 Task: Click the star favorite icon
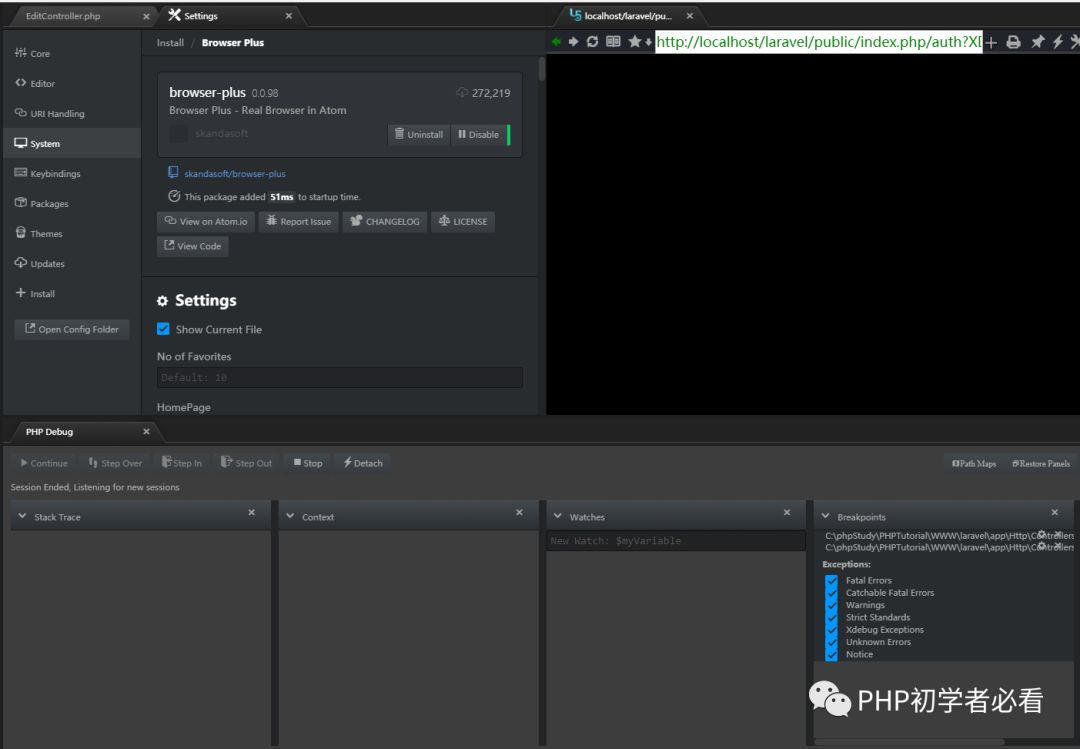(634, 42)
